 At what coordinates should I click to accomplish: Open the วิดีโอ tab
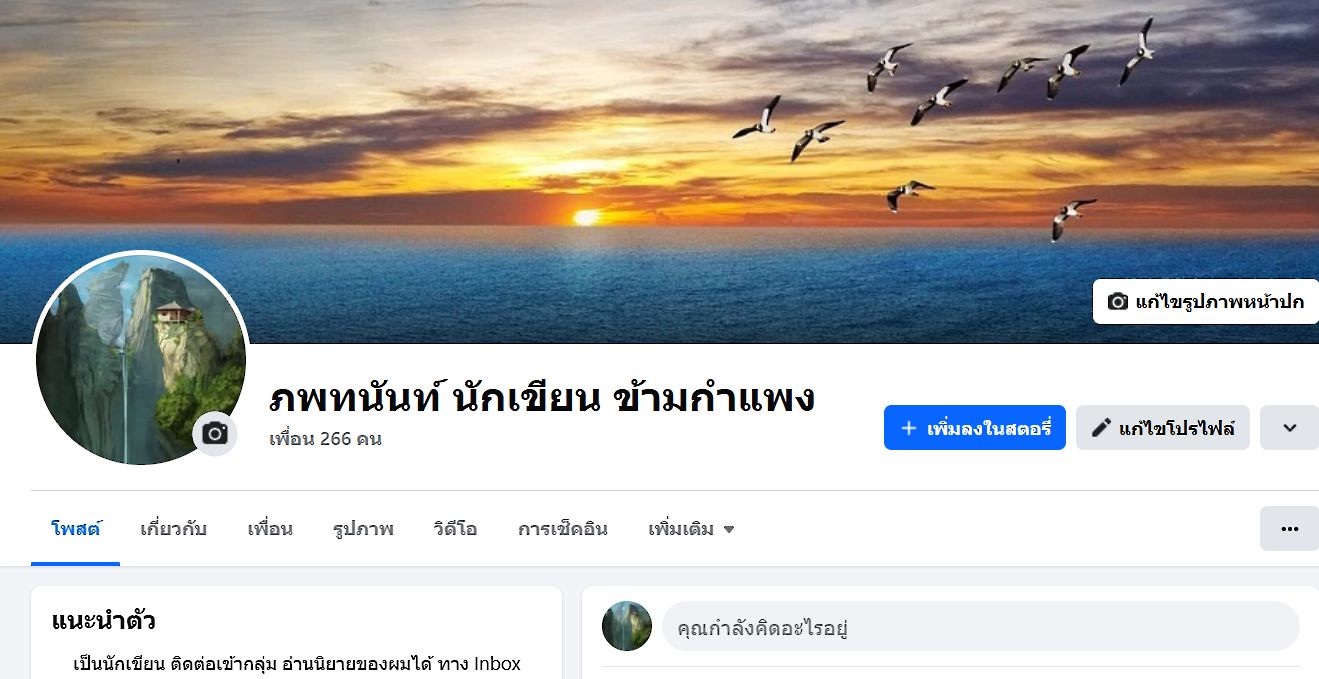[455, 529]
